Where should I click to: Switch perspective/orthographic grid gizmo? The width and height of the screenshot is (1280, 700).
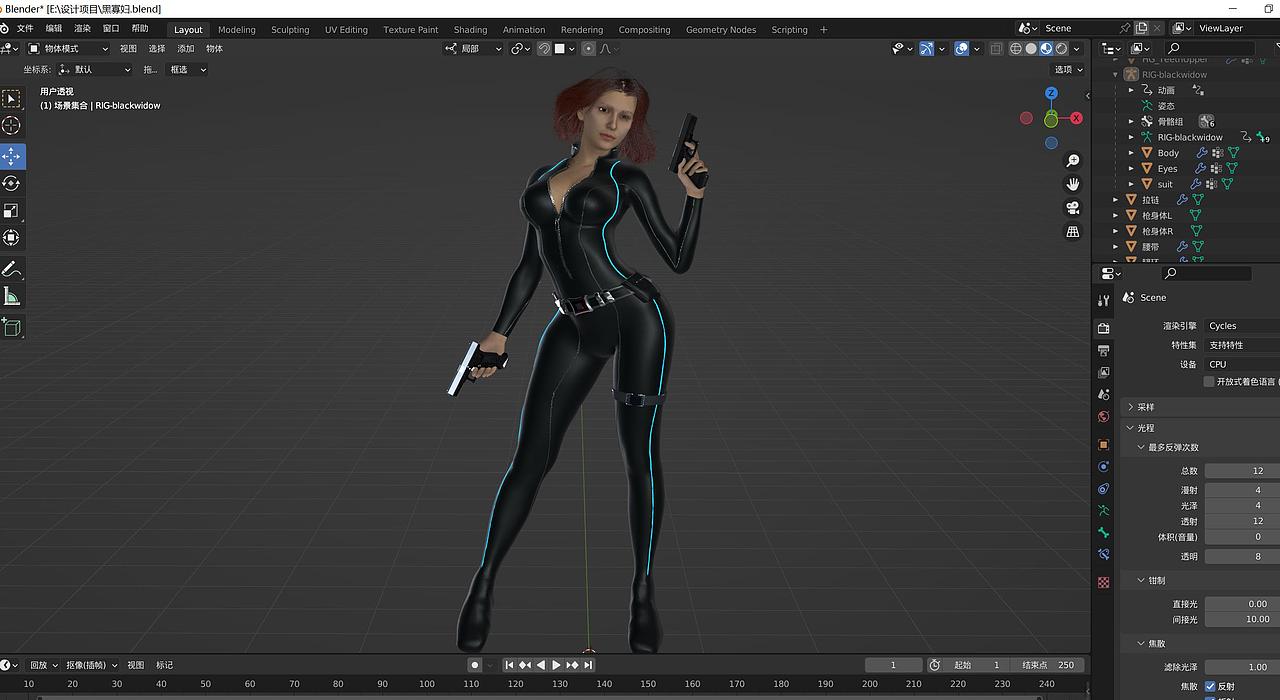(x=1073, y=232)
